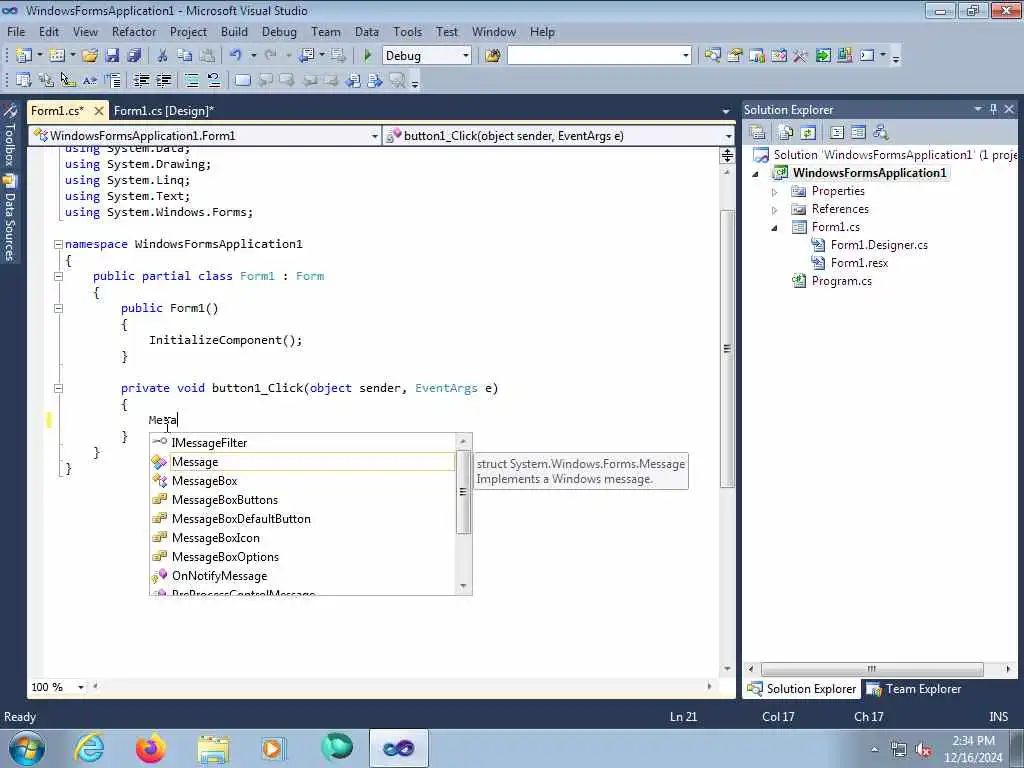Viewport: 1024px width, 768px height.
Task: Click the Undo arrow icon
Action: 236,56
